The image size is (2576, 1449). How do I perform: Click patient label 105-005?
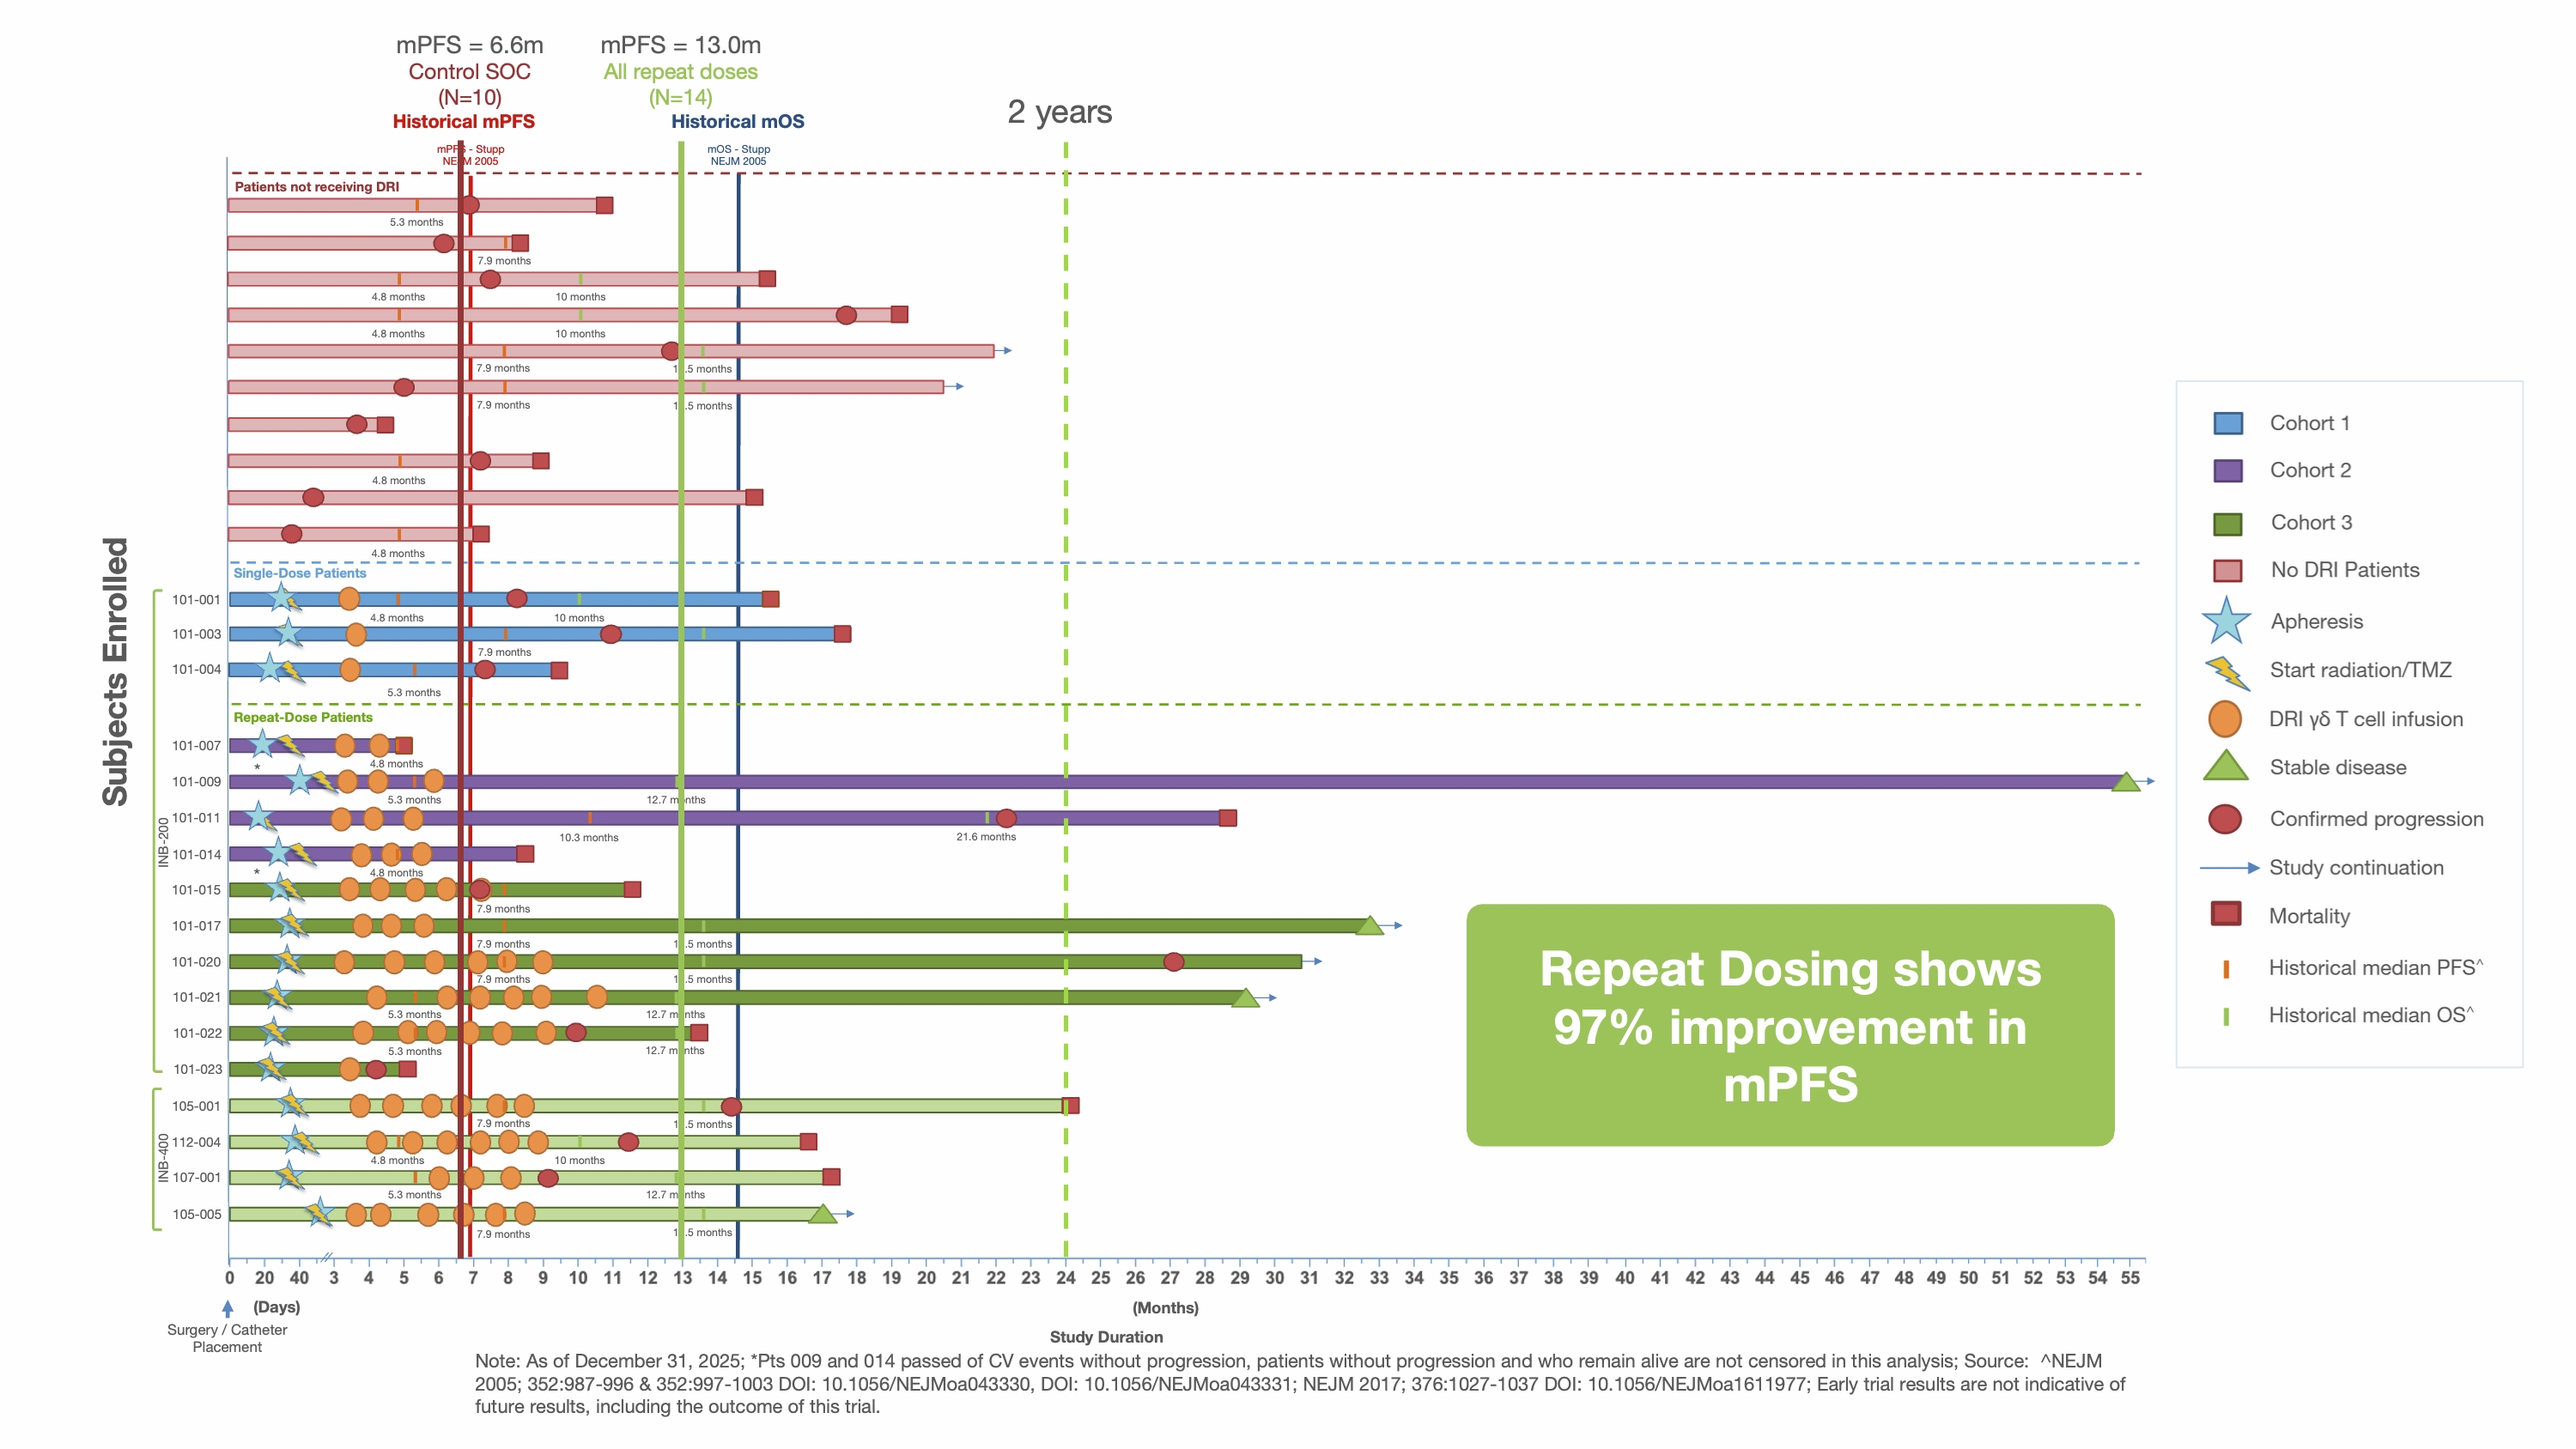click(197, 1214)
